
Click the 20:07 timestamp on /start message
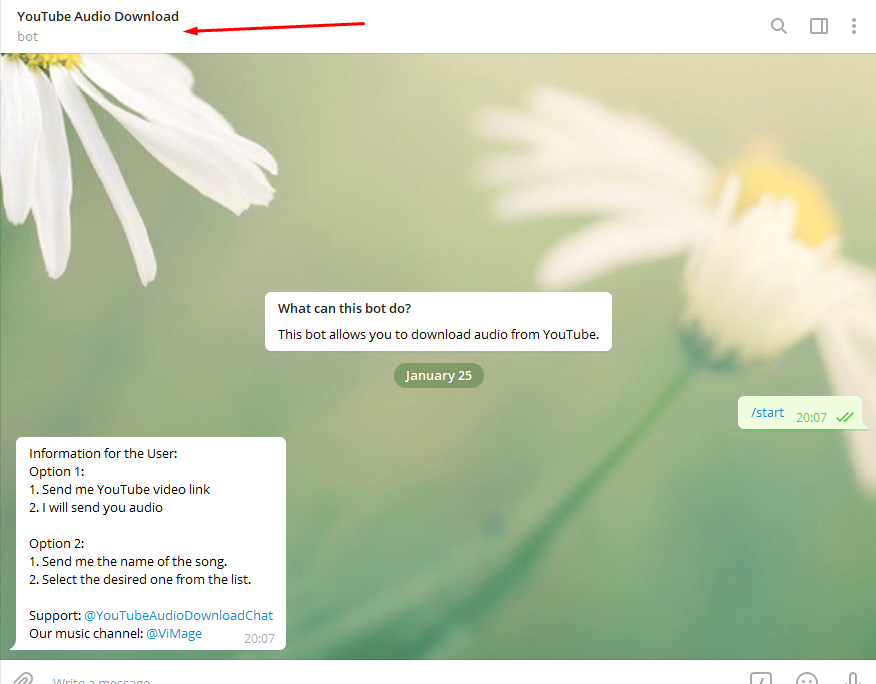[811, 417]
